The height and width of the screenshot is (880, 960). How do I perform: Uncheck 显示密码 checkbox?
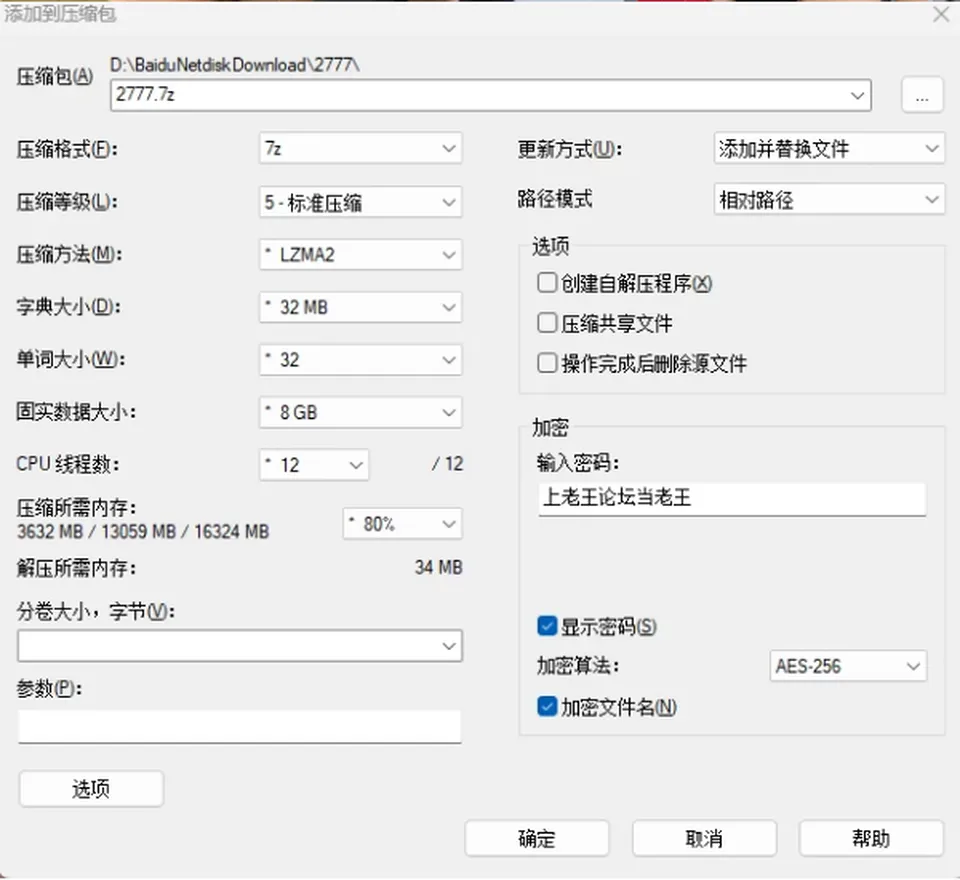[x=546, y=626]
